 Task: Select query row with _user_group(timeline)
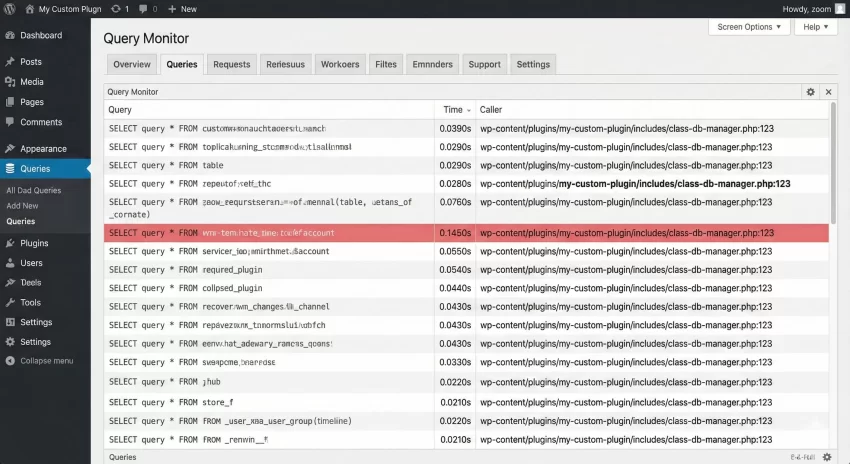pyautogui.click(x=466, y=421)
